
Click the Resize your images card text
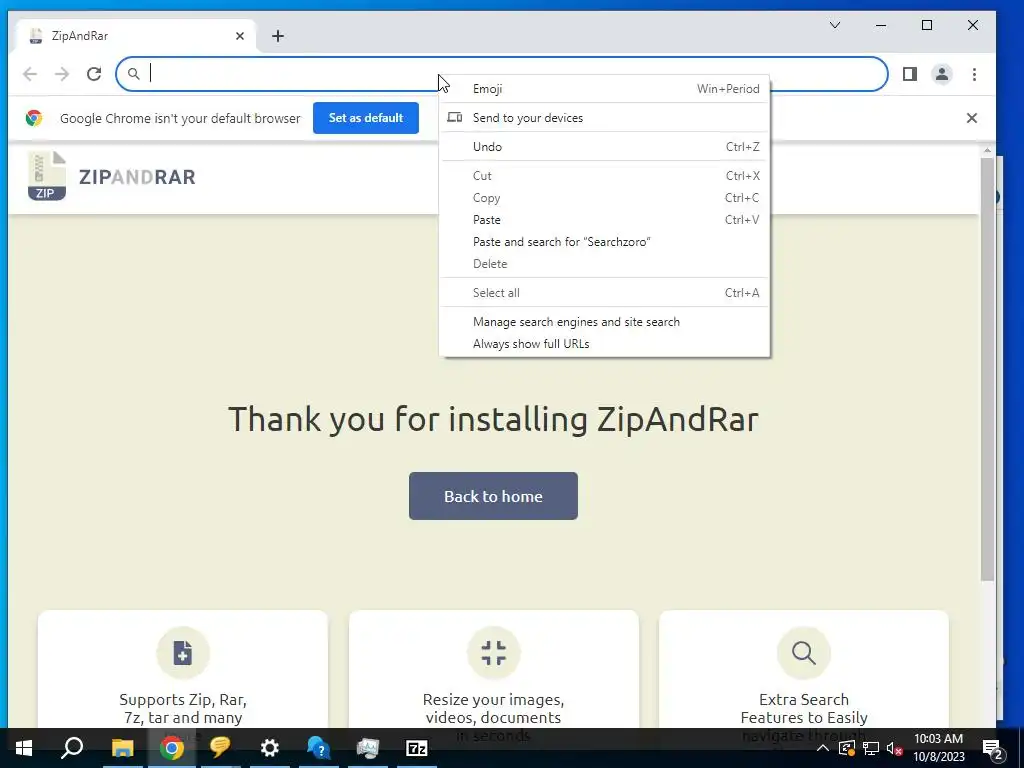(x=494, y=709)
